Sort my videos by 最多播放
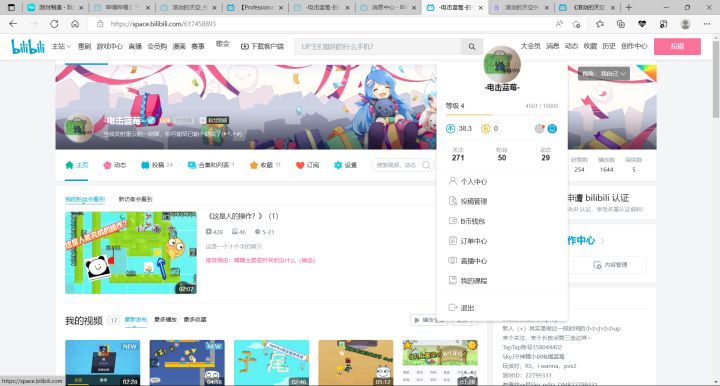This screenshot has height=386, width=720. 165,319
